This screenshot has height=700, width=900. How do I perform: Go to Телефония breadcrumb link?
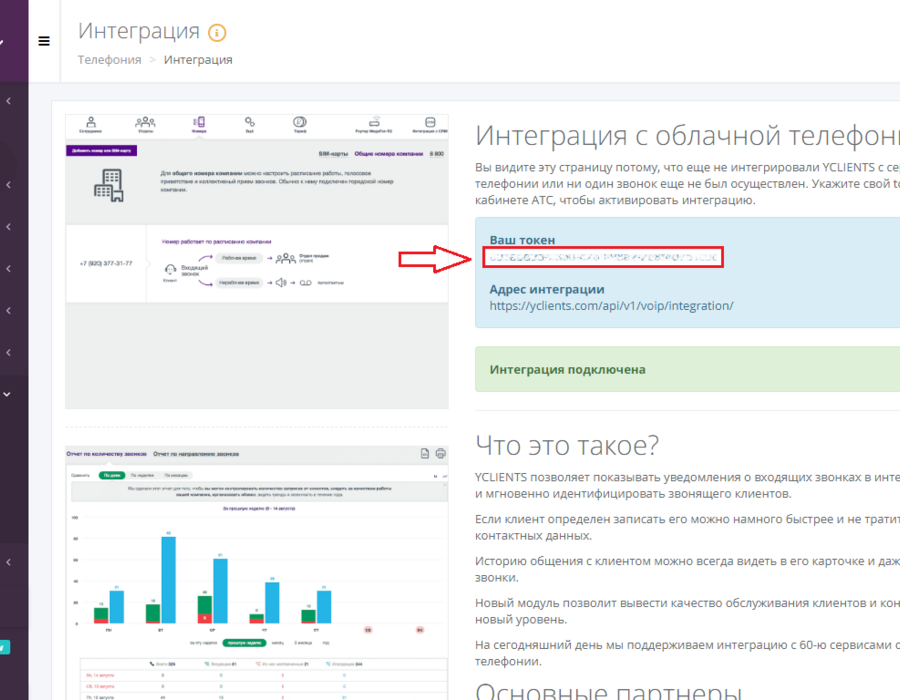(x=110, y=60)
